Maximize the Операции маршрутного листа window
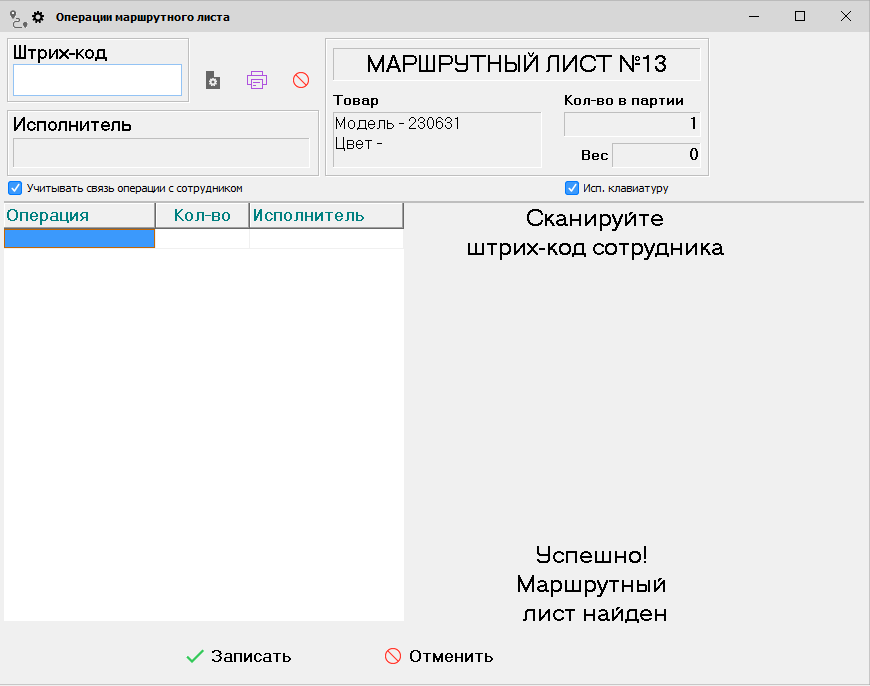 tap(800, 17)
